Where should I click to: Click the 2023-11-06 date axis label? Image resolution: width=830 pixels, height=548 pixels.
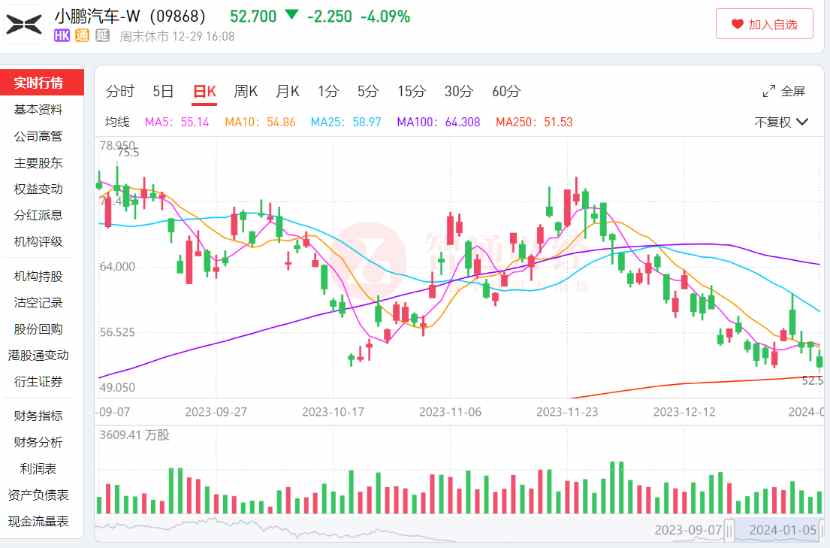tap(450, 412)
